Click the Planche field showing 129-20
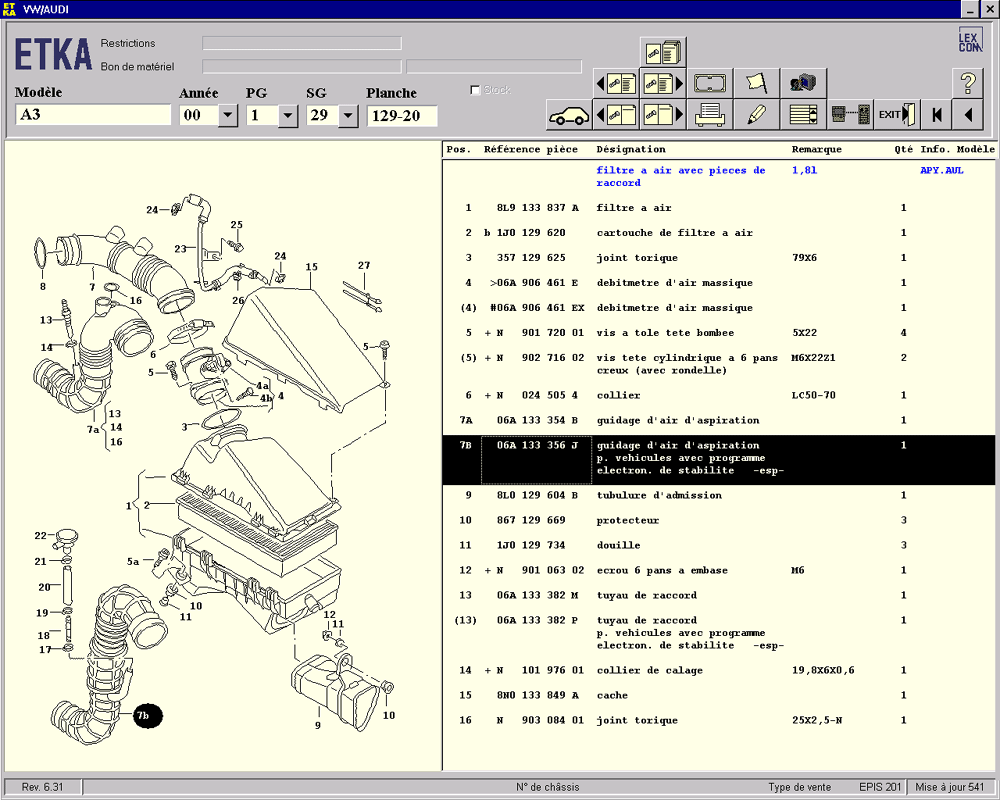Screen dimensions: 1000x800 click(402, 116)
